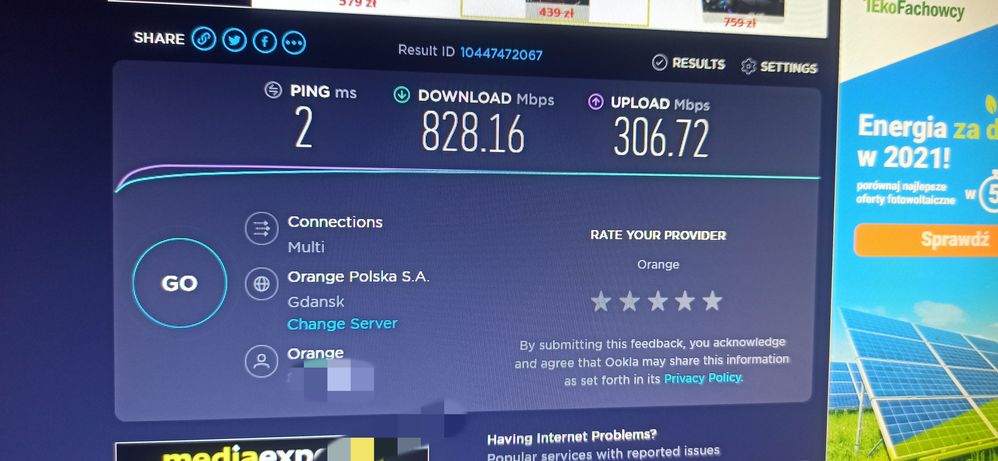Rate provider with first star

[x=601, y=301]
